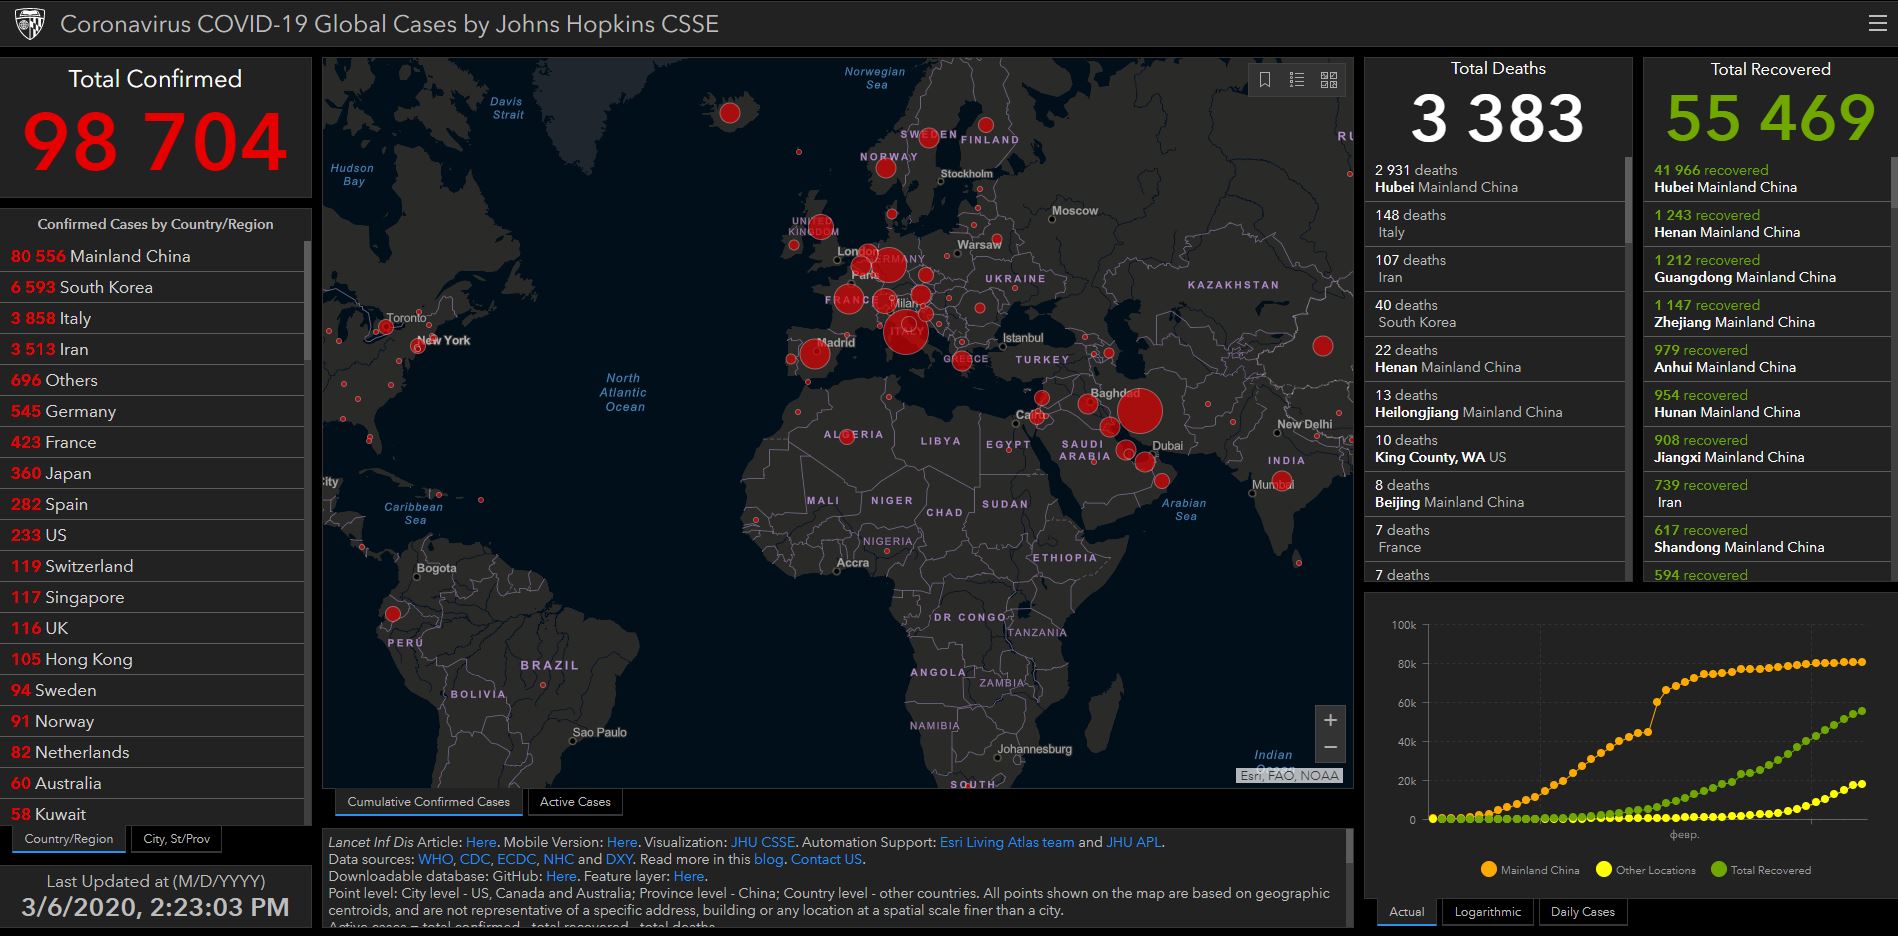Image resolution: width=1898 pixels, height=936 pixels.
Task: Open the map bookmarks icon
Action: click(x=1265, y=80)
